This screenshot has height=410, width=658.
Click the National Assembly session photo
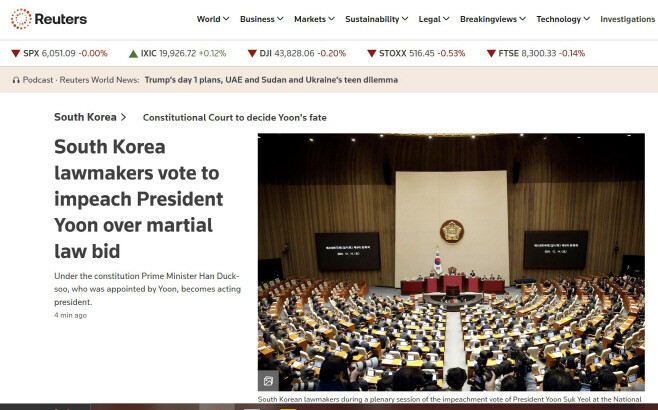450,260
